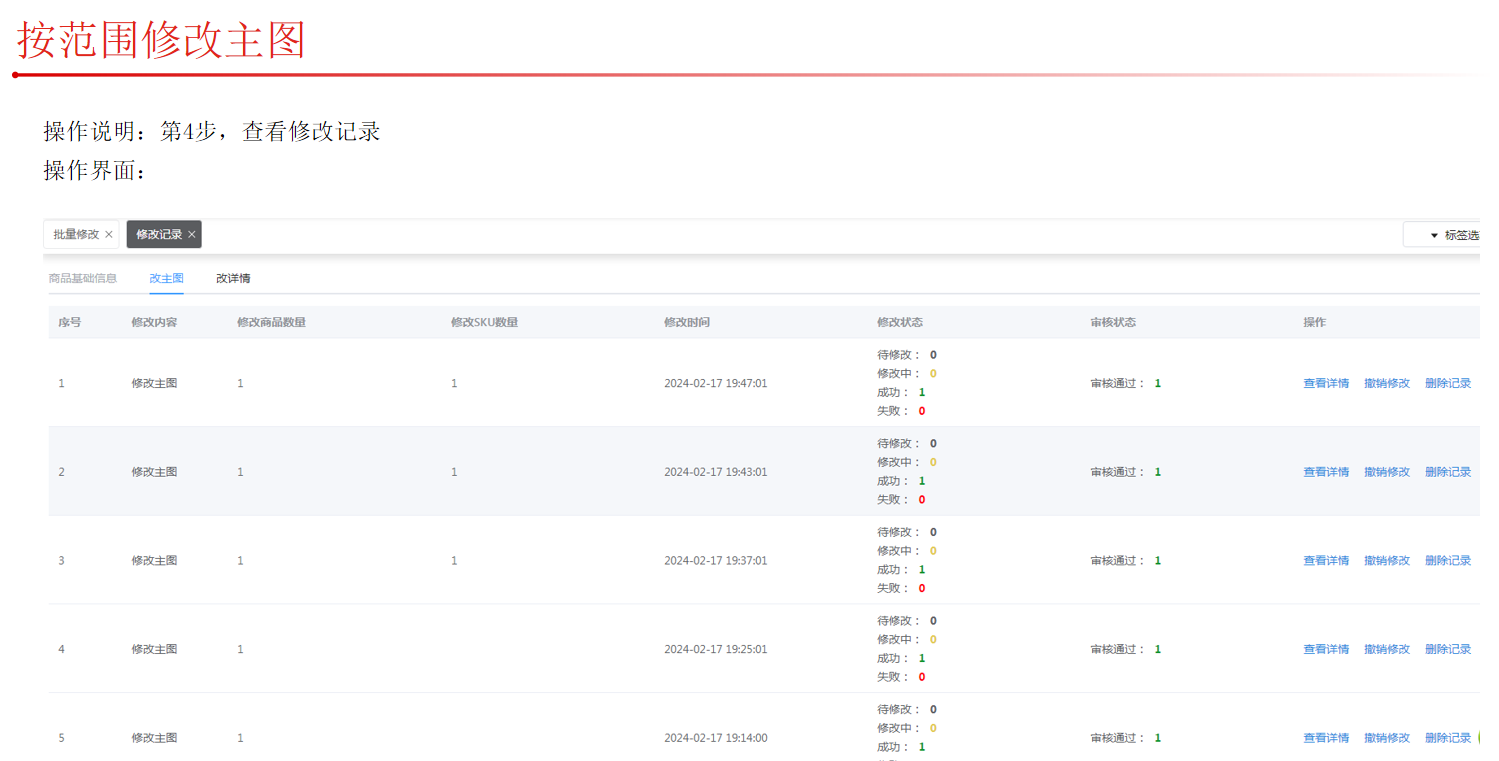Select the 修改记录 page tab

[158, 234]
